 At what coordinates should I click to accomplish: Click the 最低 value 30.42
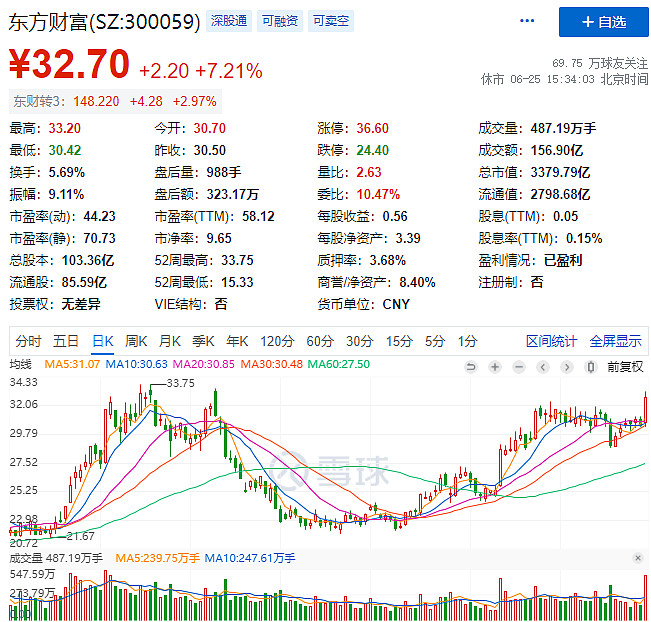click(x=65, y=150)
